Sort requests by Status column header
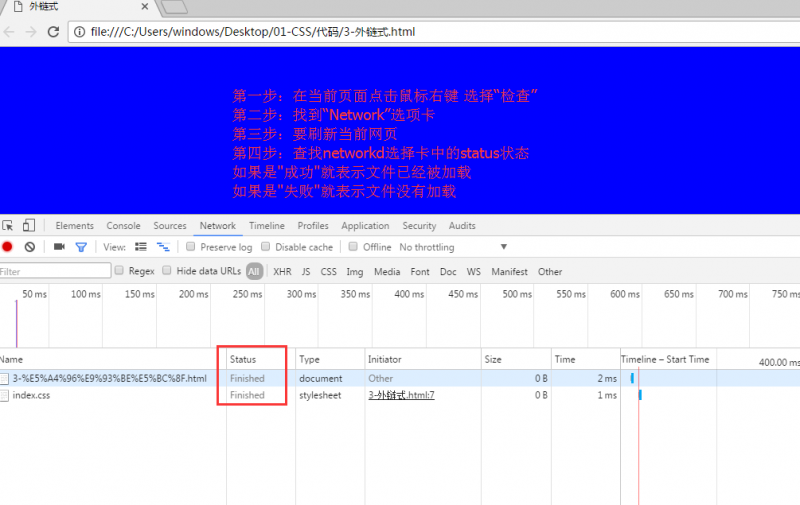800x505 pixels. (x=243, y=359)
